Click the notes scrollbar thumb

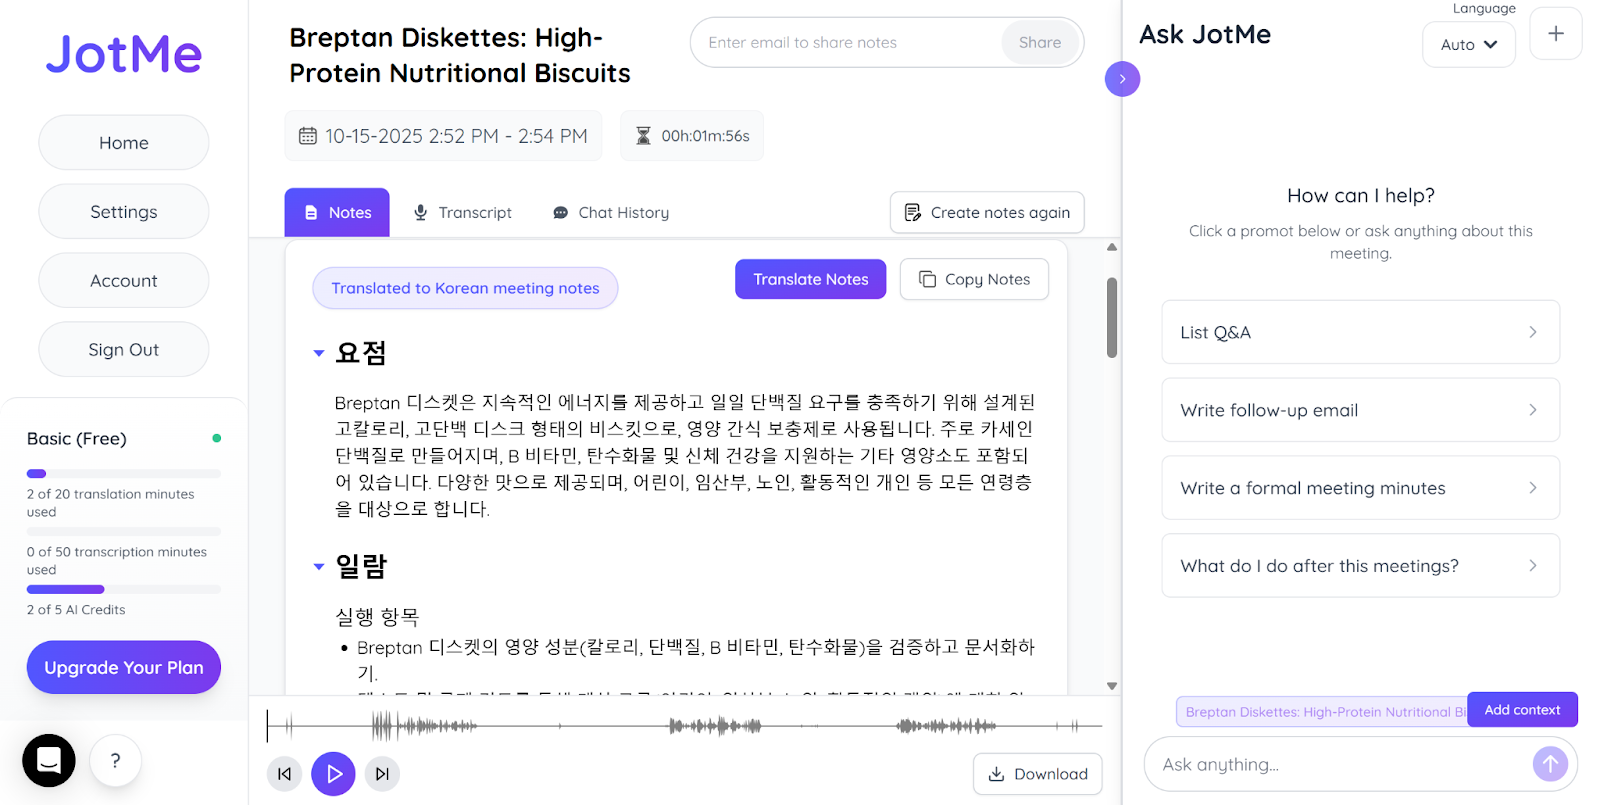(x=1112, y=317)
